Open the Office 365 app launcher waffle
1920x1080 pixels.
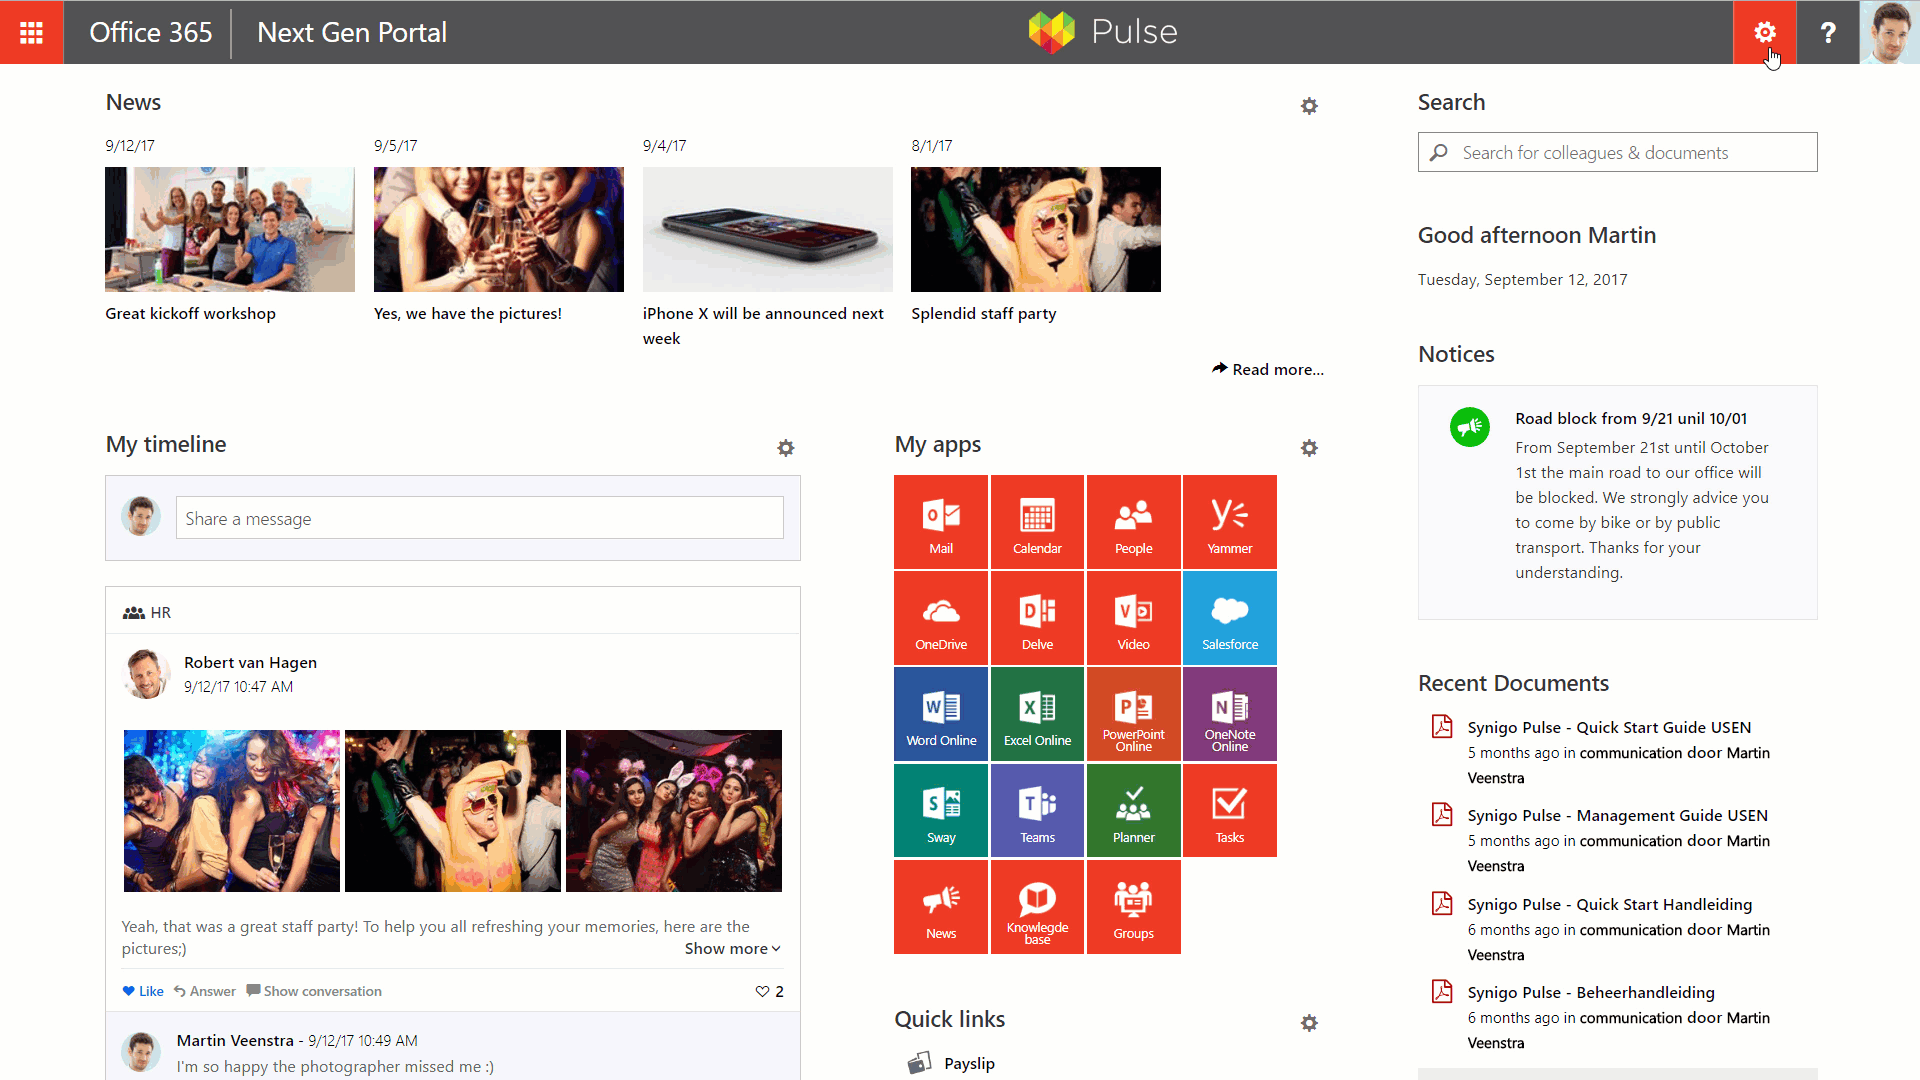tap(32, 32)
